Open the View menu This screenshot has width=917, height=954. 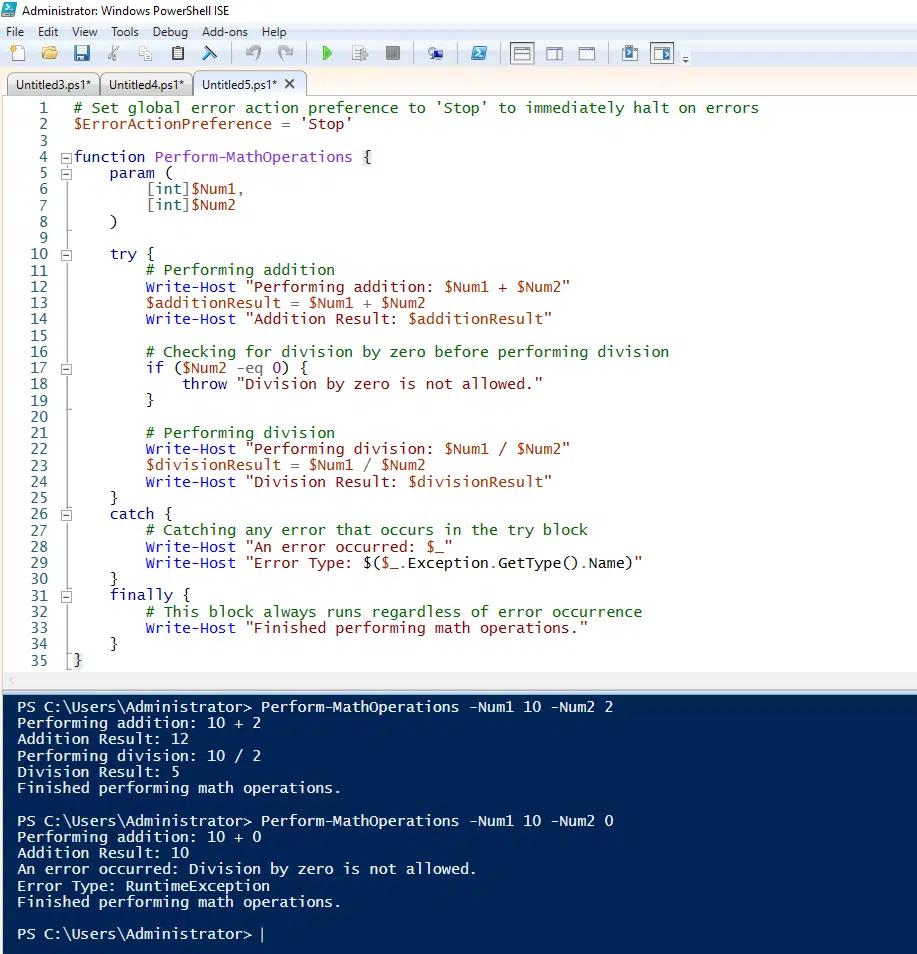point(85,32)
